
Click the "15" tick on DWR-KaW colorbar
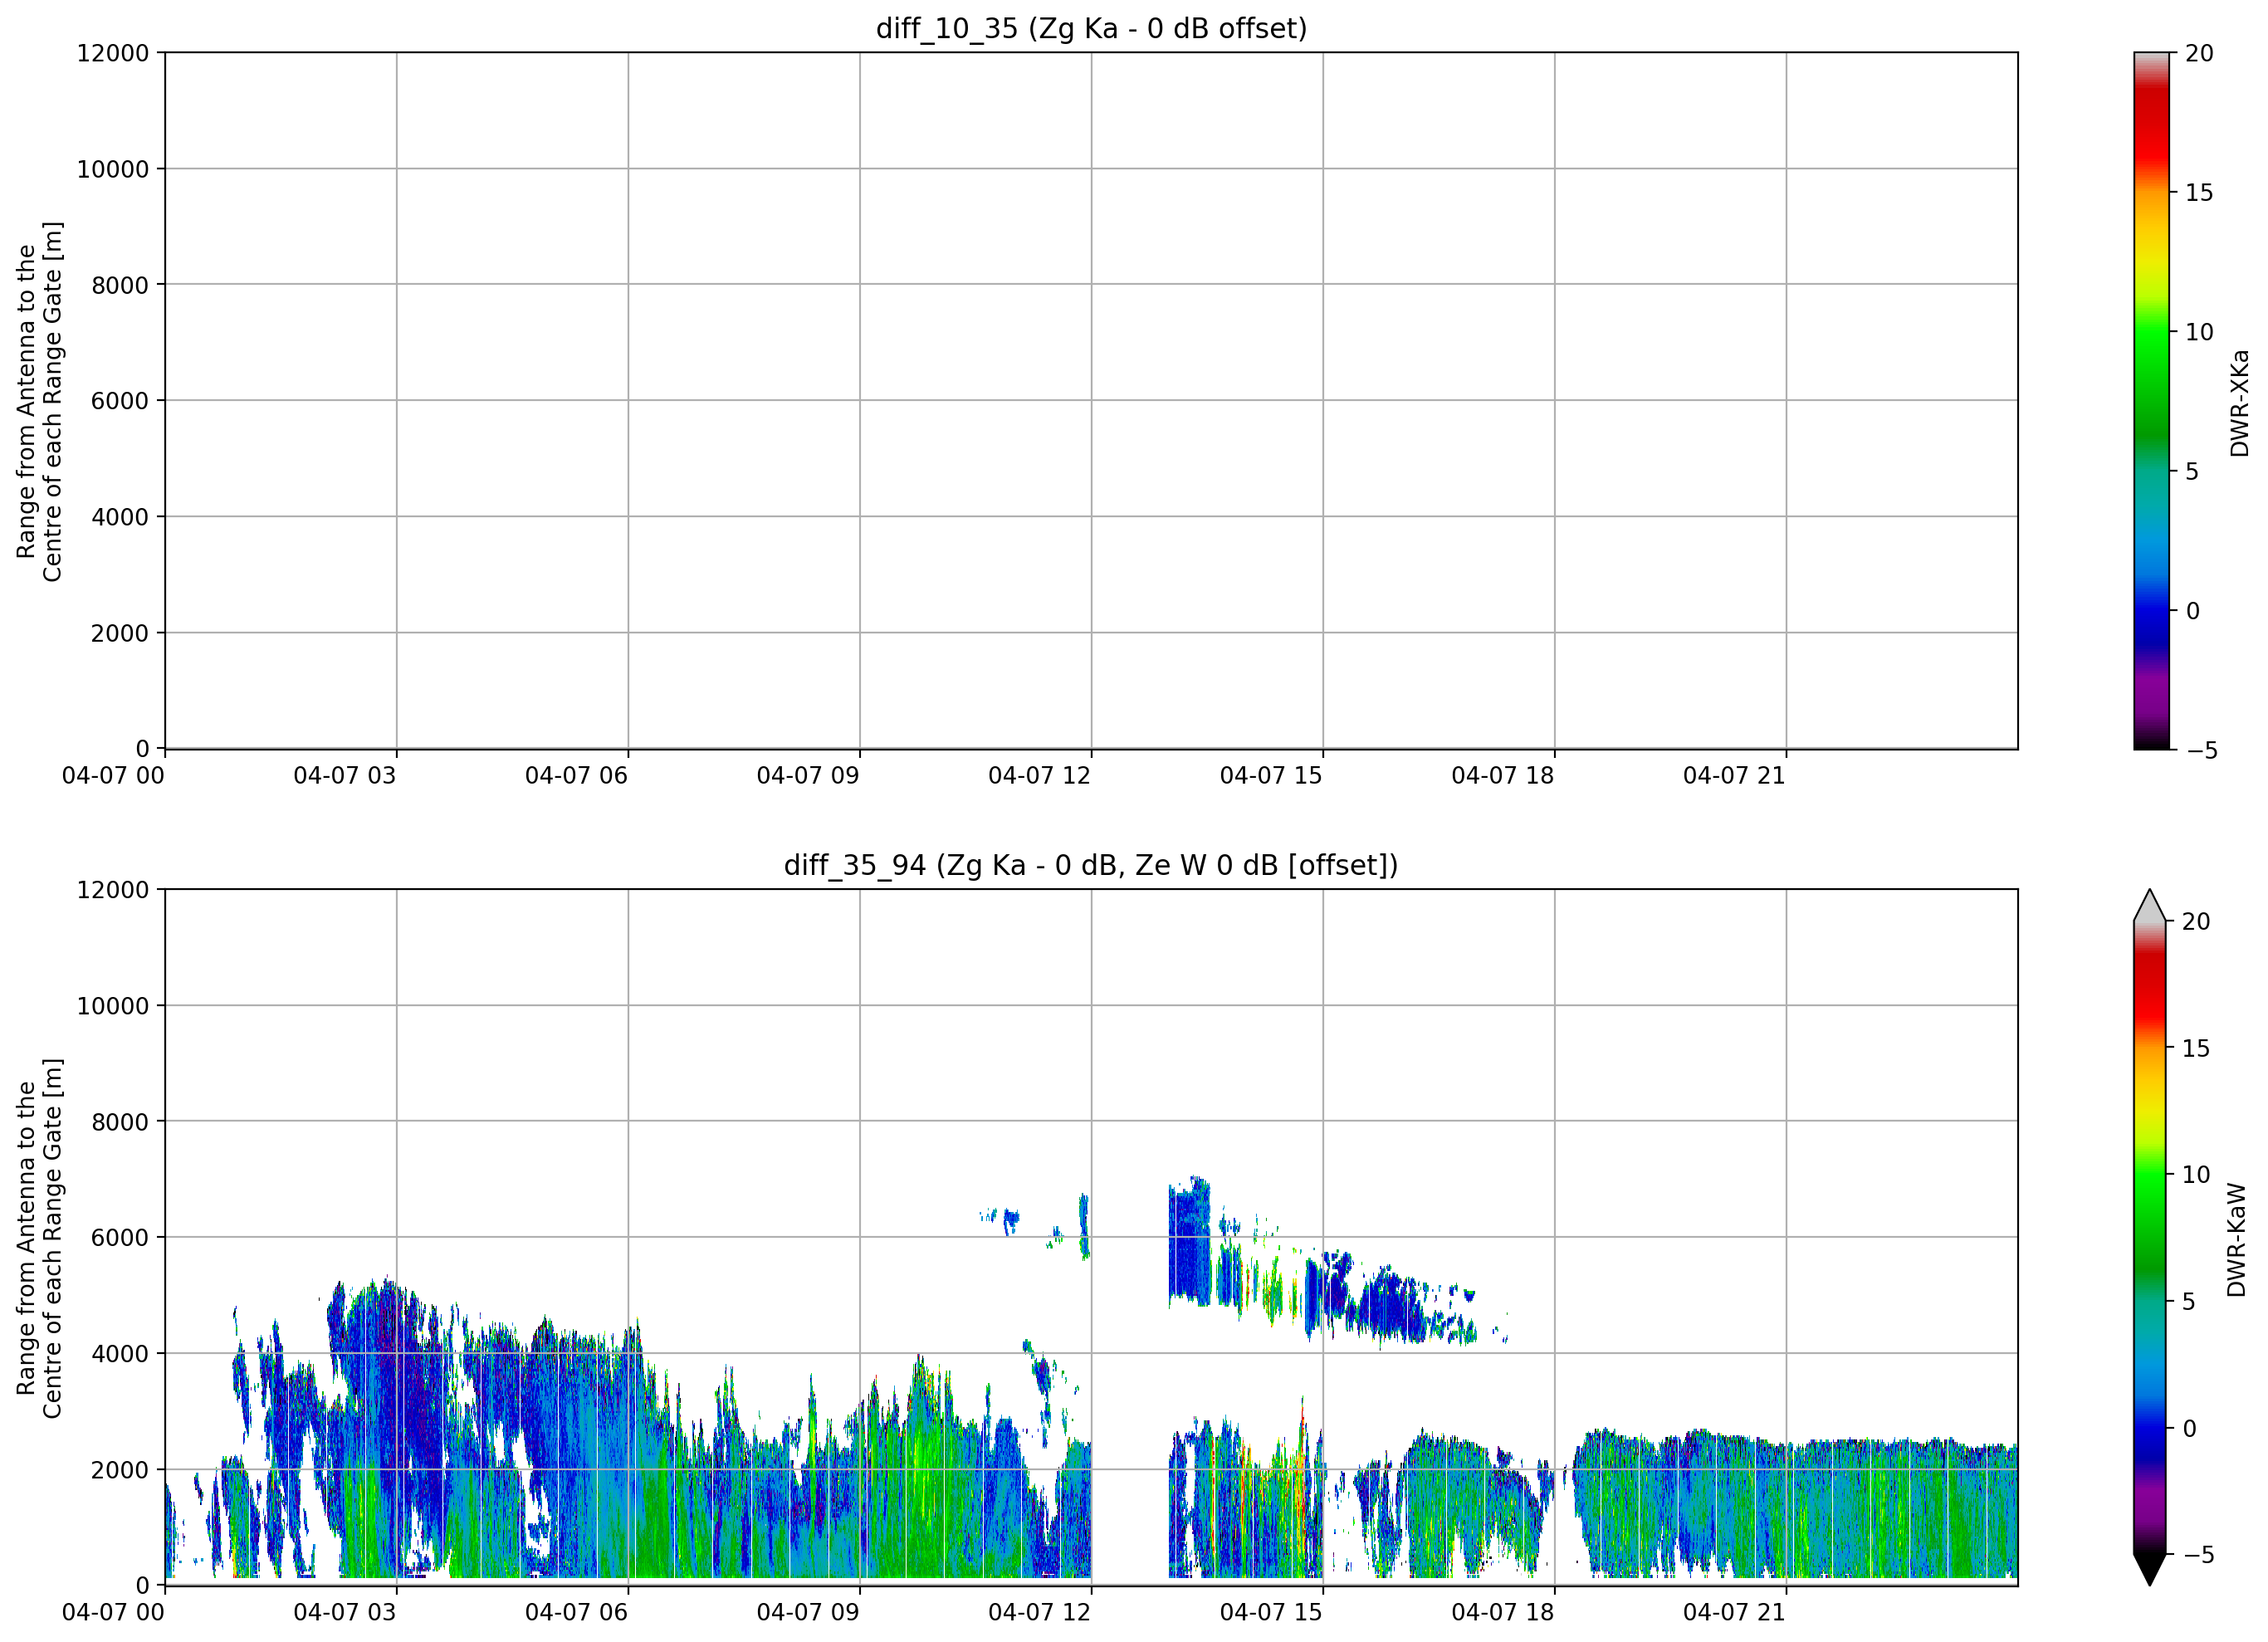pos(2196,1048)
